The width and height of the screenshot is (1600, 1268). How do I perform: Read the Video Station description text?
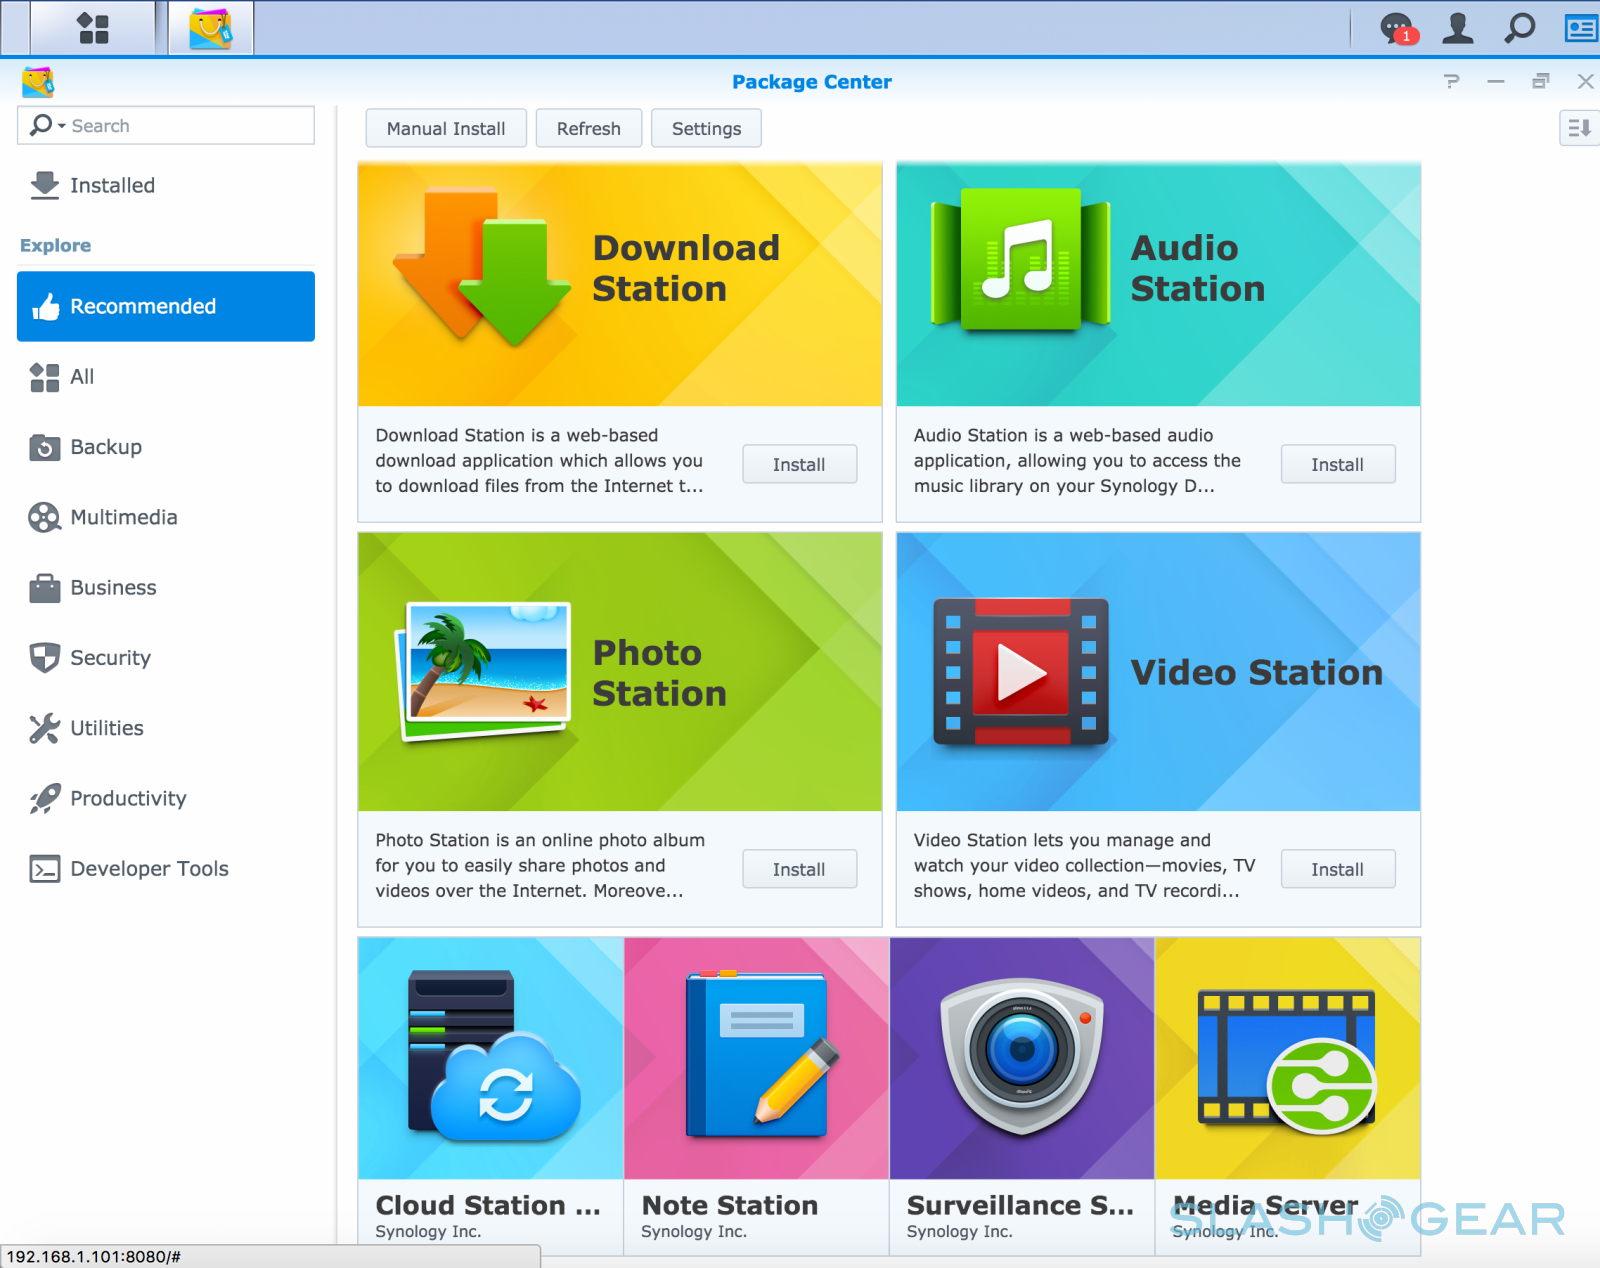point(1084,865)
